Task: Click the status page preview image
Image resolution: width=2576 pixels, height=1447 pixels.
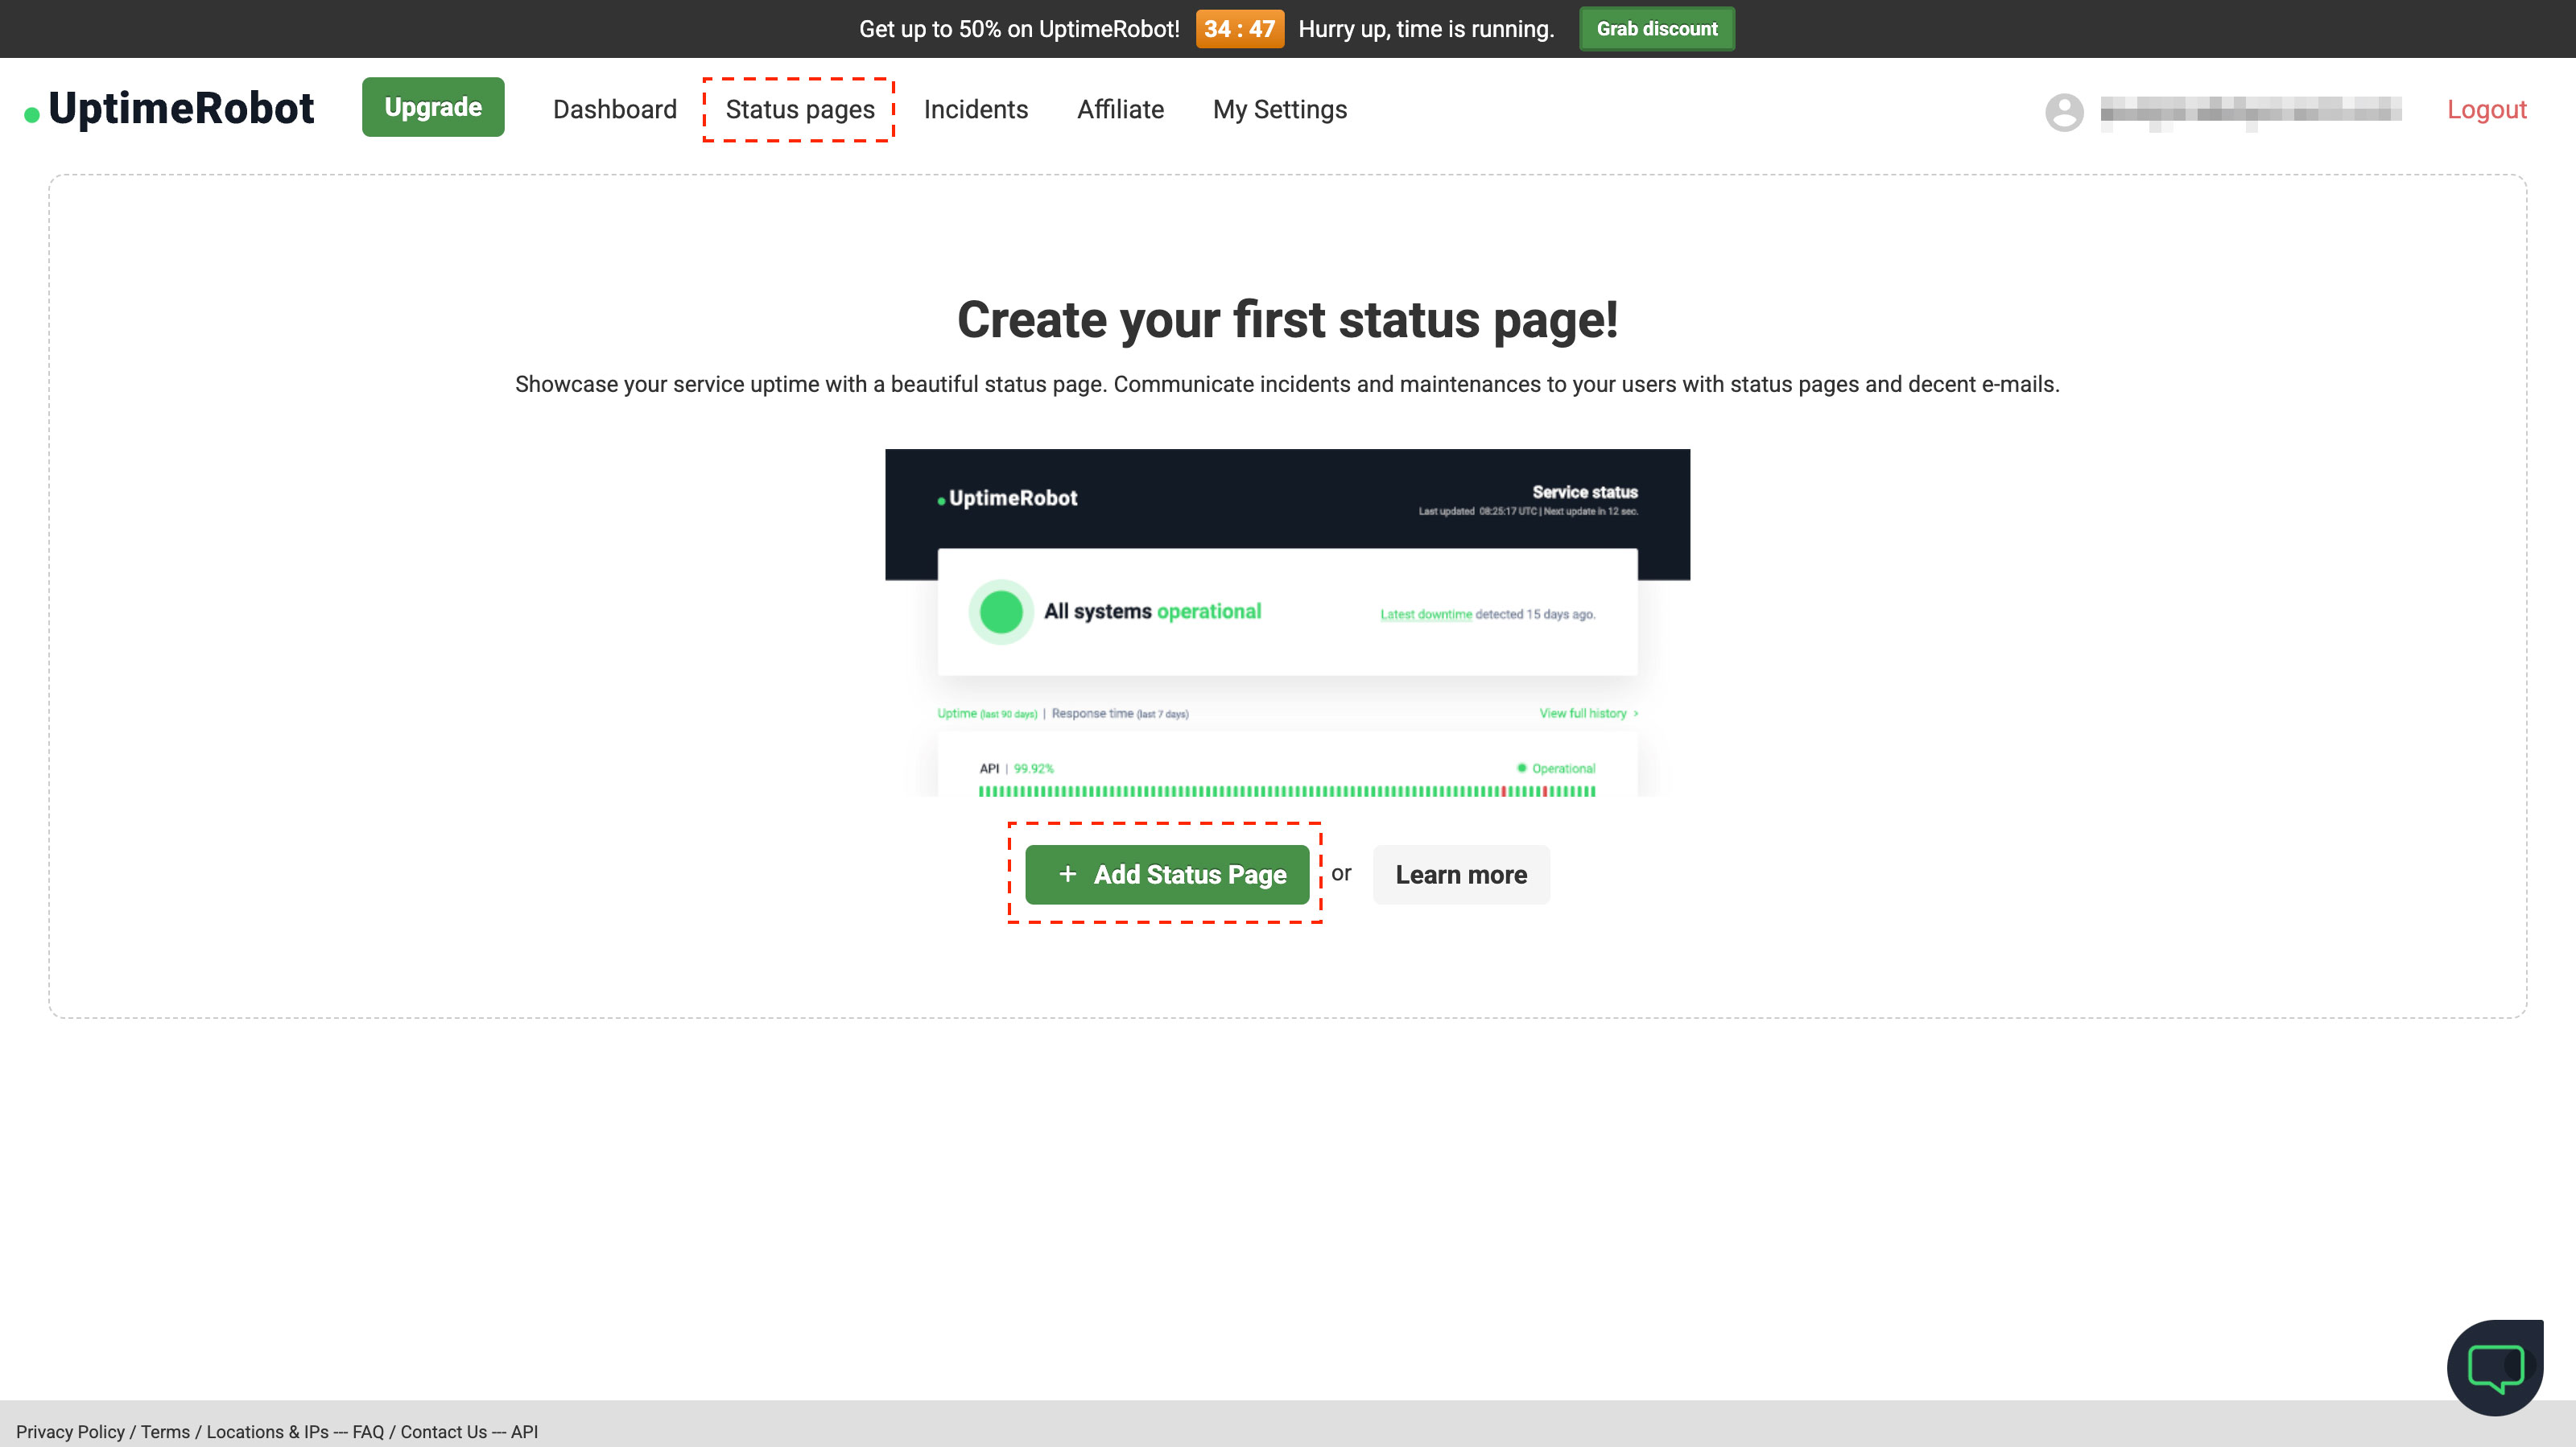Action: pyautogui.click(x=1288, y=623)
